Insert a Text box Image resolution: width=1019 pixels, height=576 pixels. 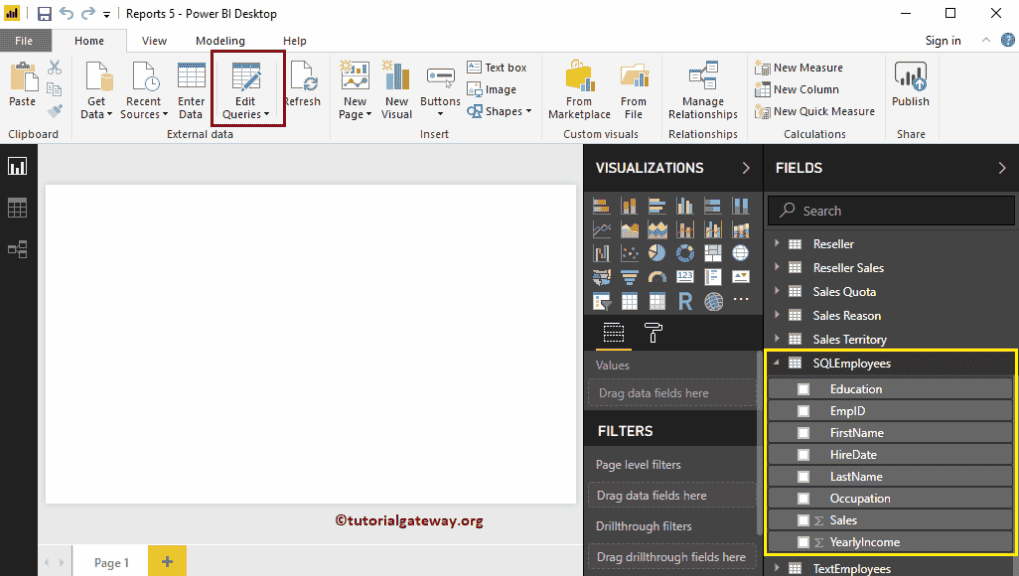(497, 68)
